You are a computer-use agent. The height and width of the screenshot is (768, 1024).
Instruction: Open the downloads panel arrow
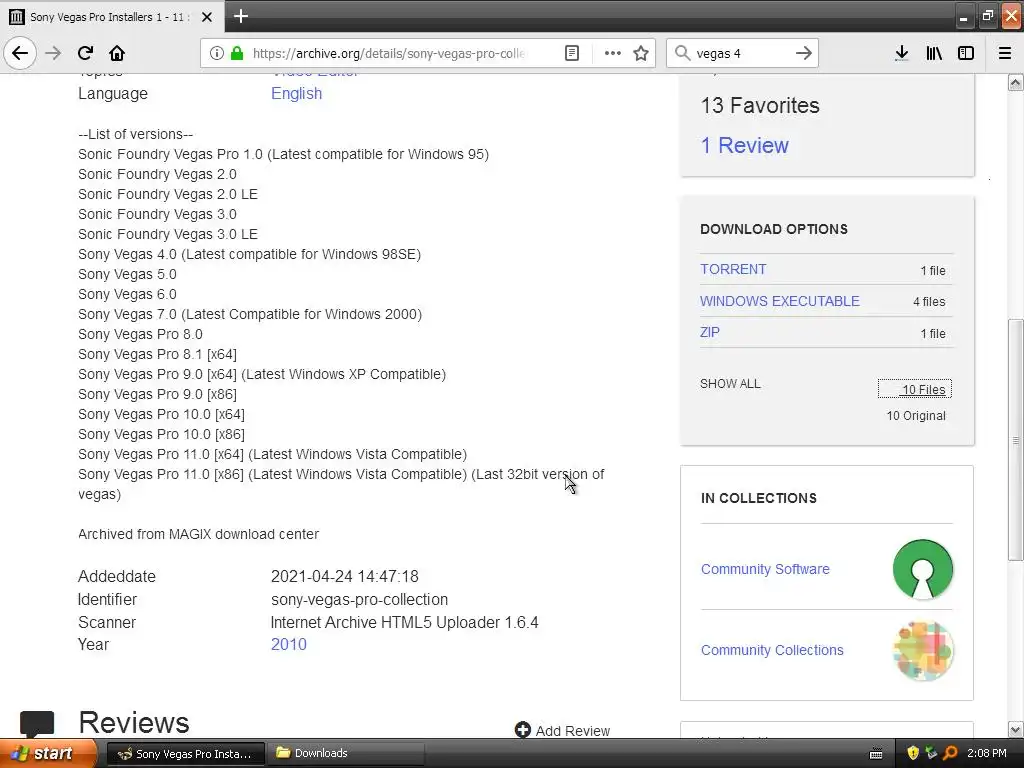pos(902,53)
